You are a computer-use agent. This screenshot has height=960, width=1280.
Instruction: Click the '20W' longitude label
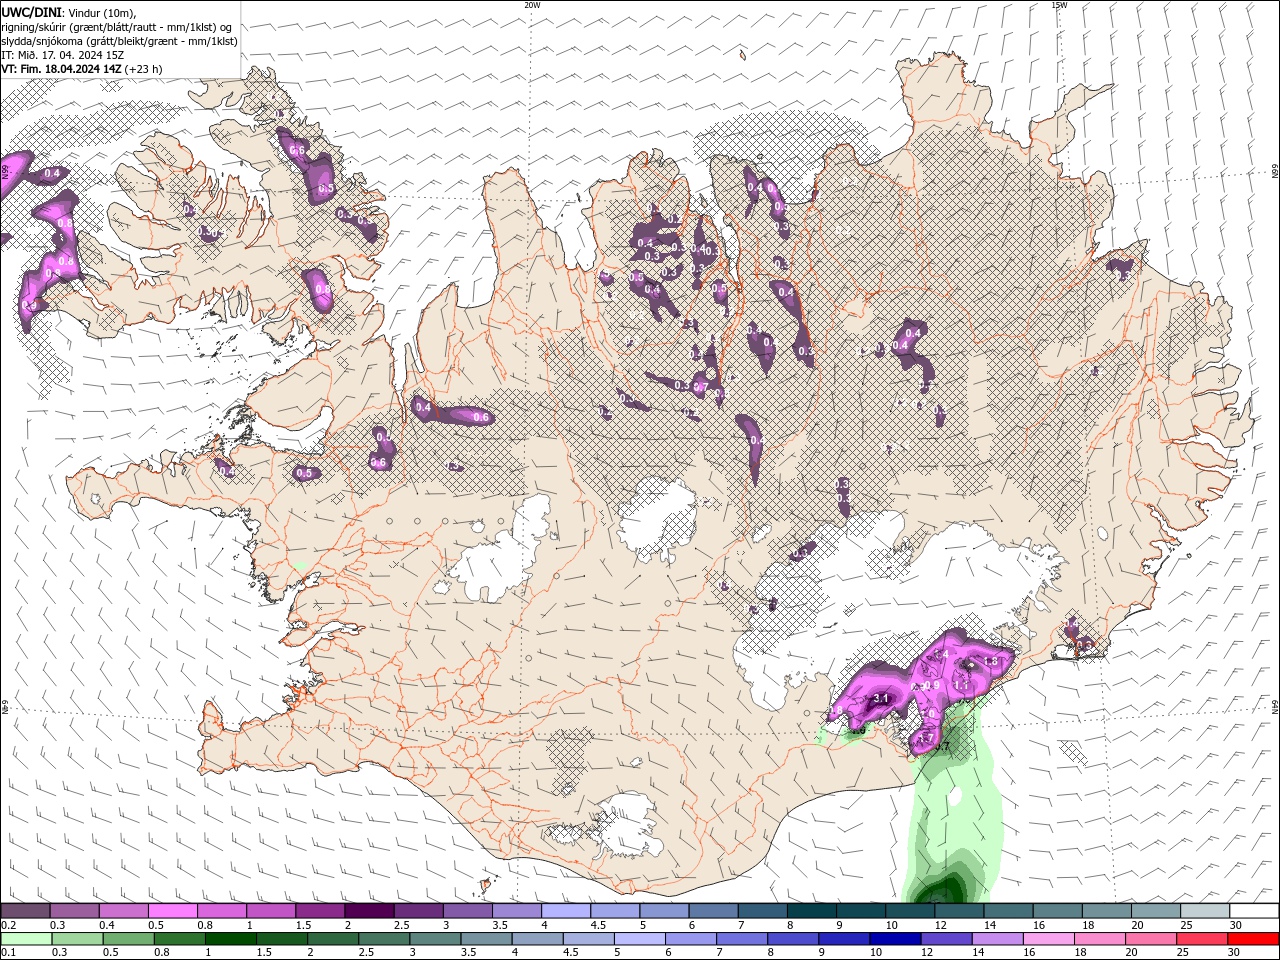pos(532,5)
